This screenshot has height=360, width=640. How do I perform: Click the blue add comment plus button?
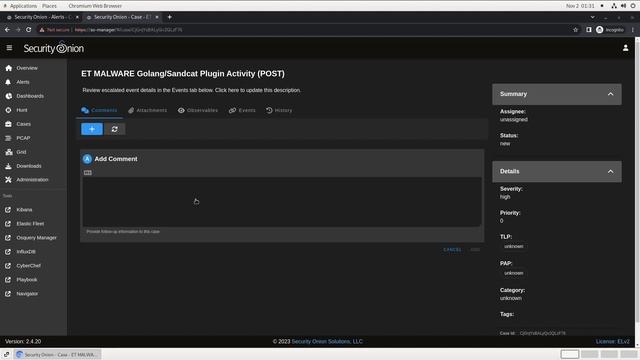click(x=92, y=129)
